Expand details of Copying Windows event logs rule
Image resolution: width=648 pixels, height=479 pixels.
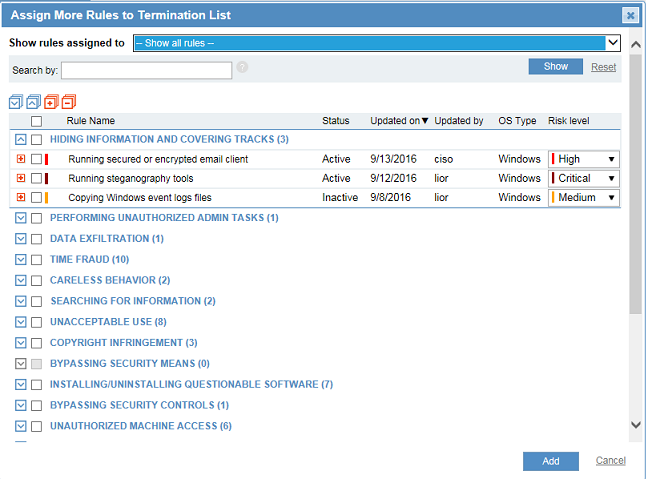21,197
